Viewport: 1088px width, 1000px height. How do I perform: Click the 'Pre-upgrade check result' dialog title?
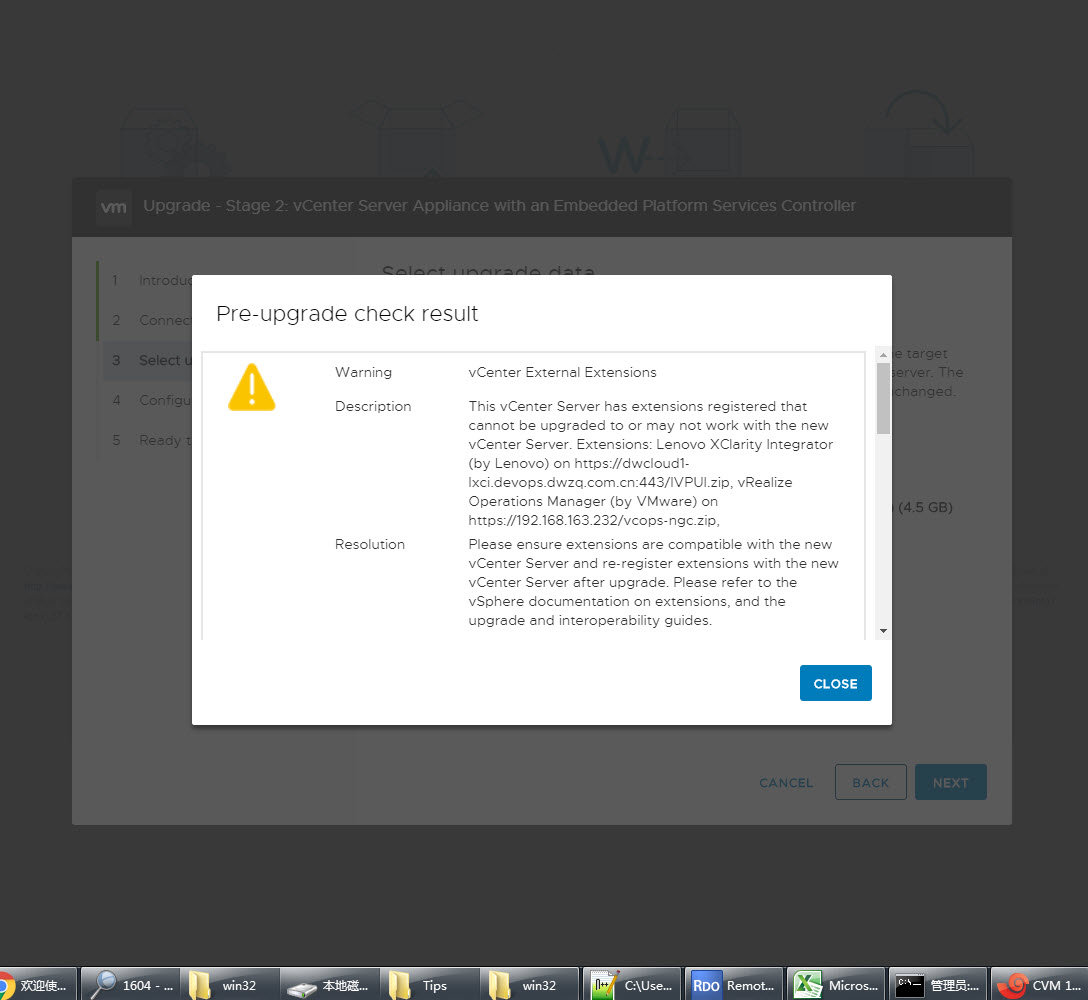click(x=347, y=314)
